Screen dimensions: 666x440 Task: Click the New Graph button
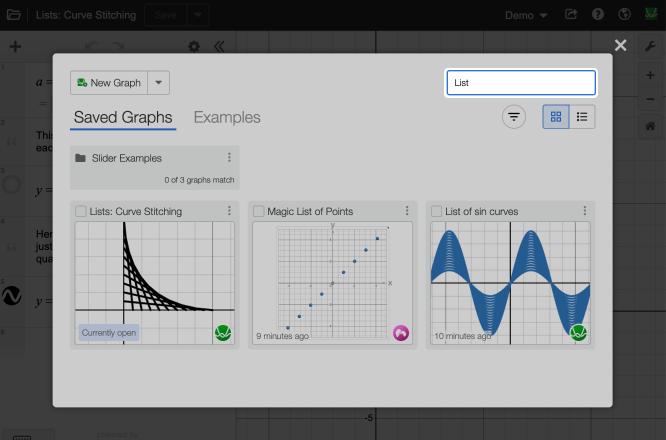(109, 82)
